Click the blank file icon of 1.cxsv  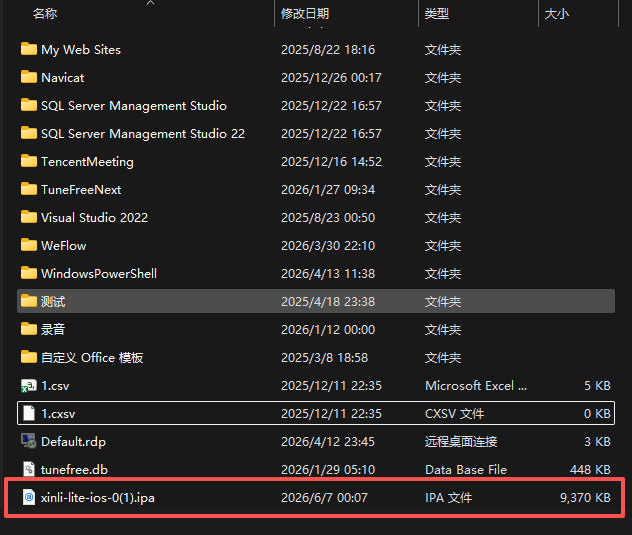tap(29, 413)
